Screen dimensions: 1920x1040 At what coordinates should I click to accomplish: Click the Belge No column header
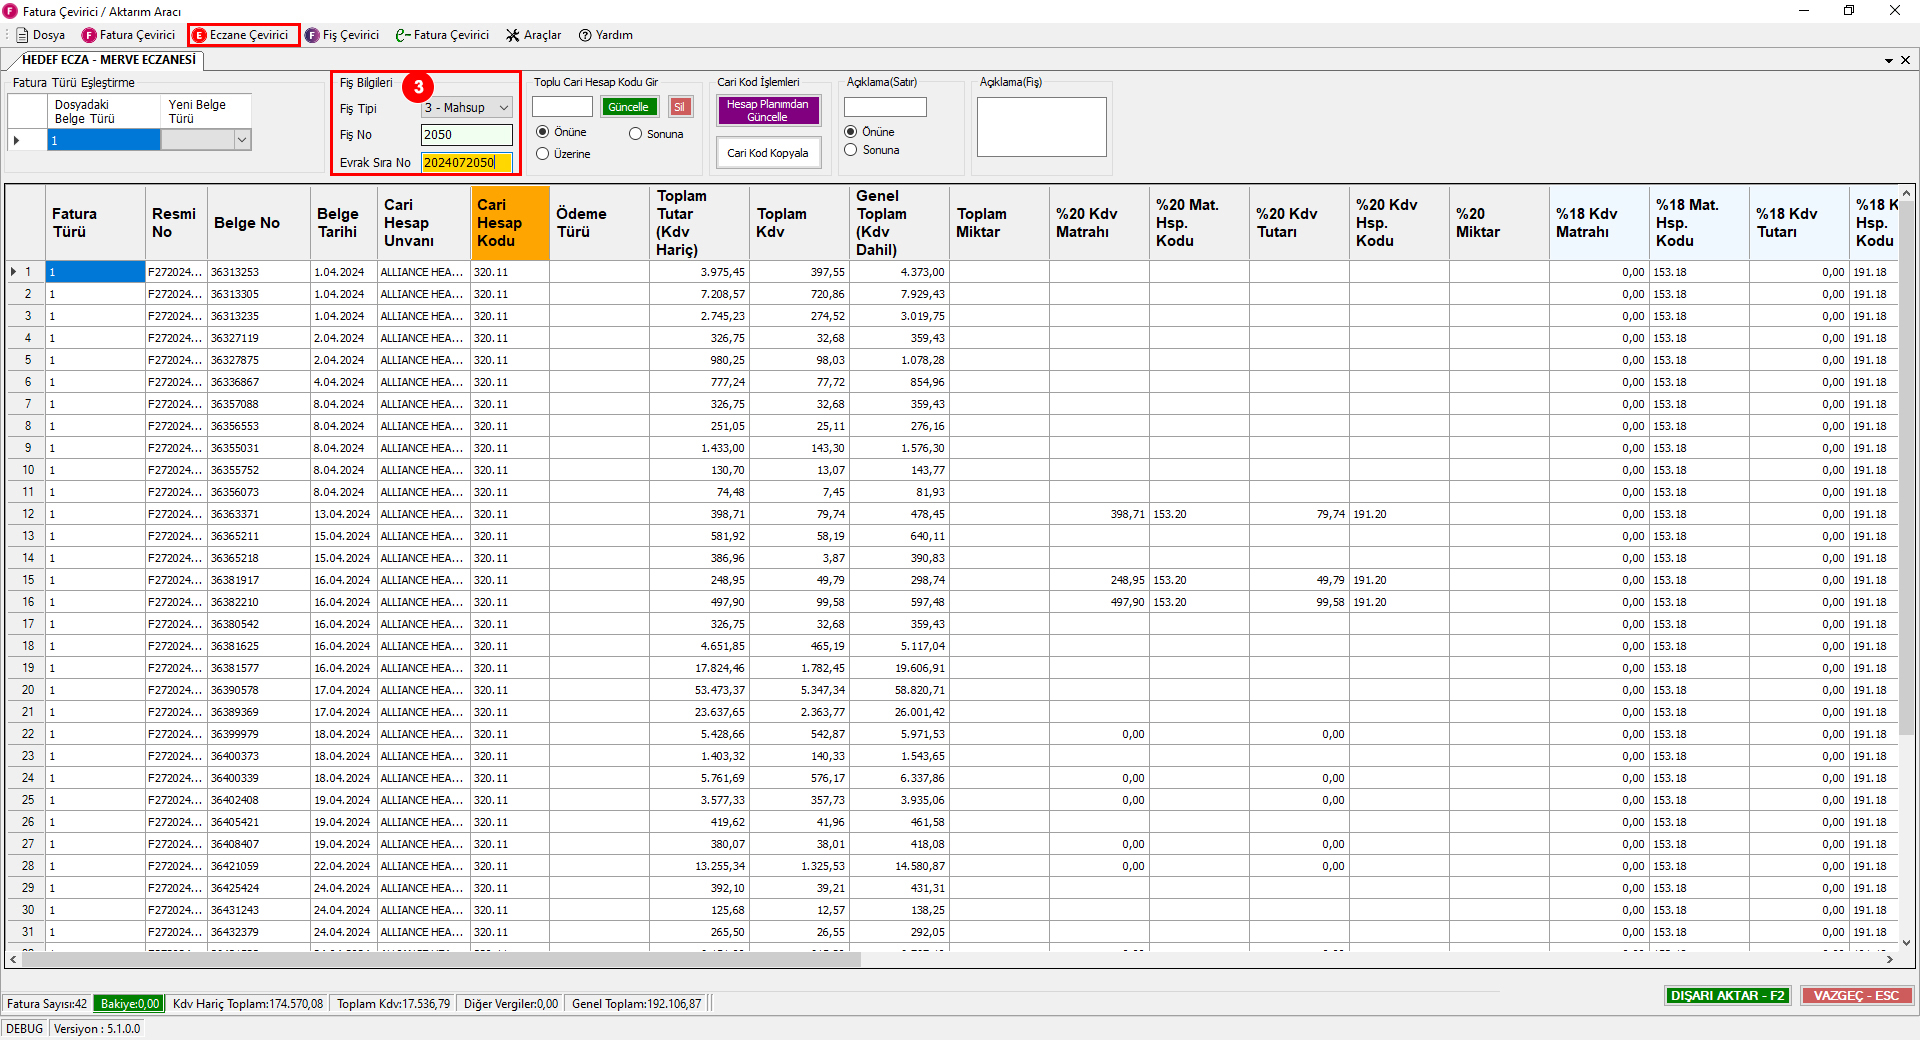(258, 223)
